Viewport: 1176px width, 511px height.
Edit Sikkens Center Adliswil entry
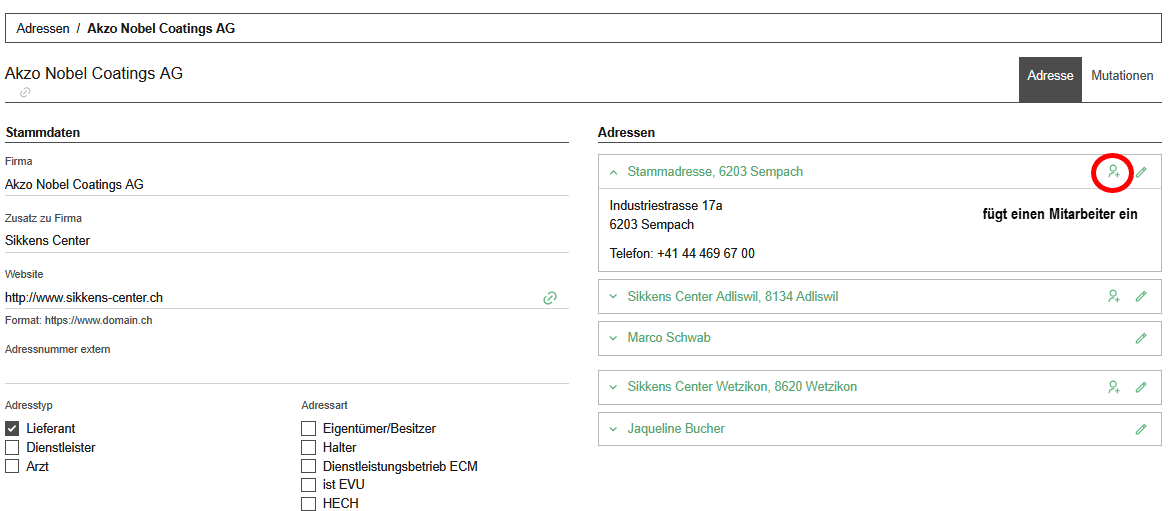pos(1141,296)
